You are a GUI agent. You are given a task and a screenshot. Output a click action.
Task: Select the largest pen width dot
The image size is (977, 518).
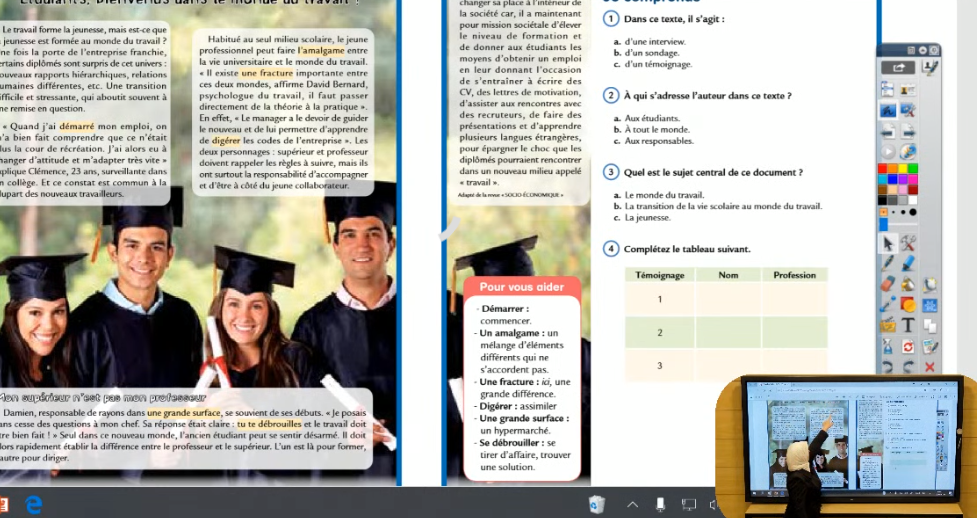coord(911,212)
